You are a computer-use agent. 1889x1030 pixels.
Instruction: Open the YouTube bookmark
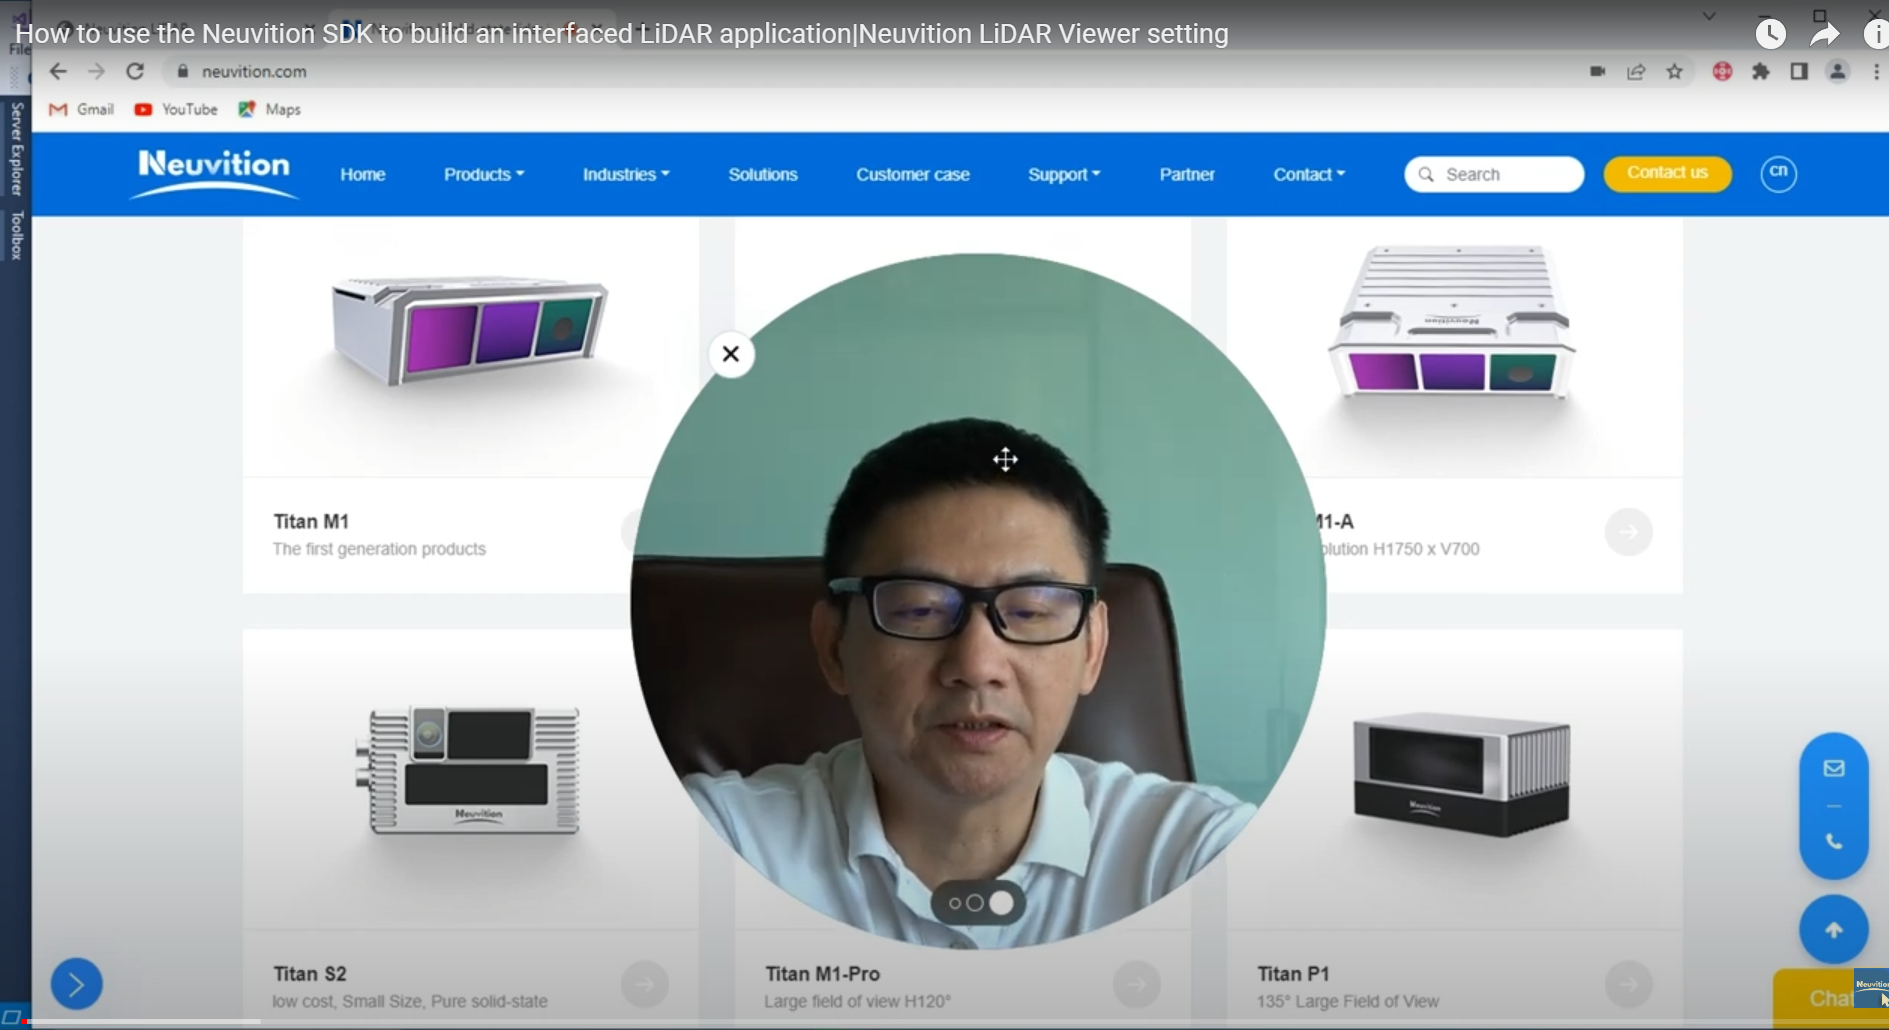176,109
